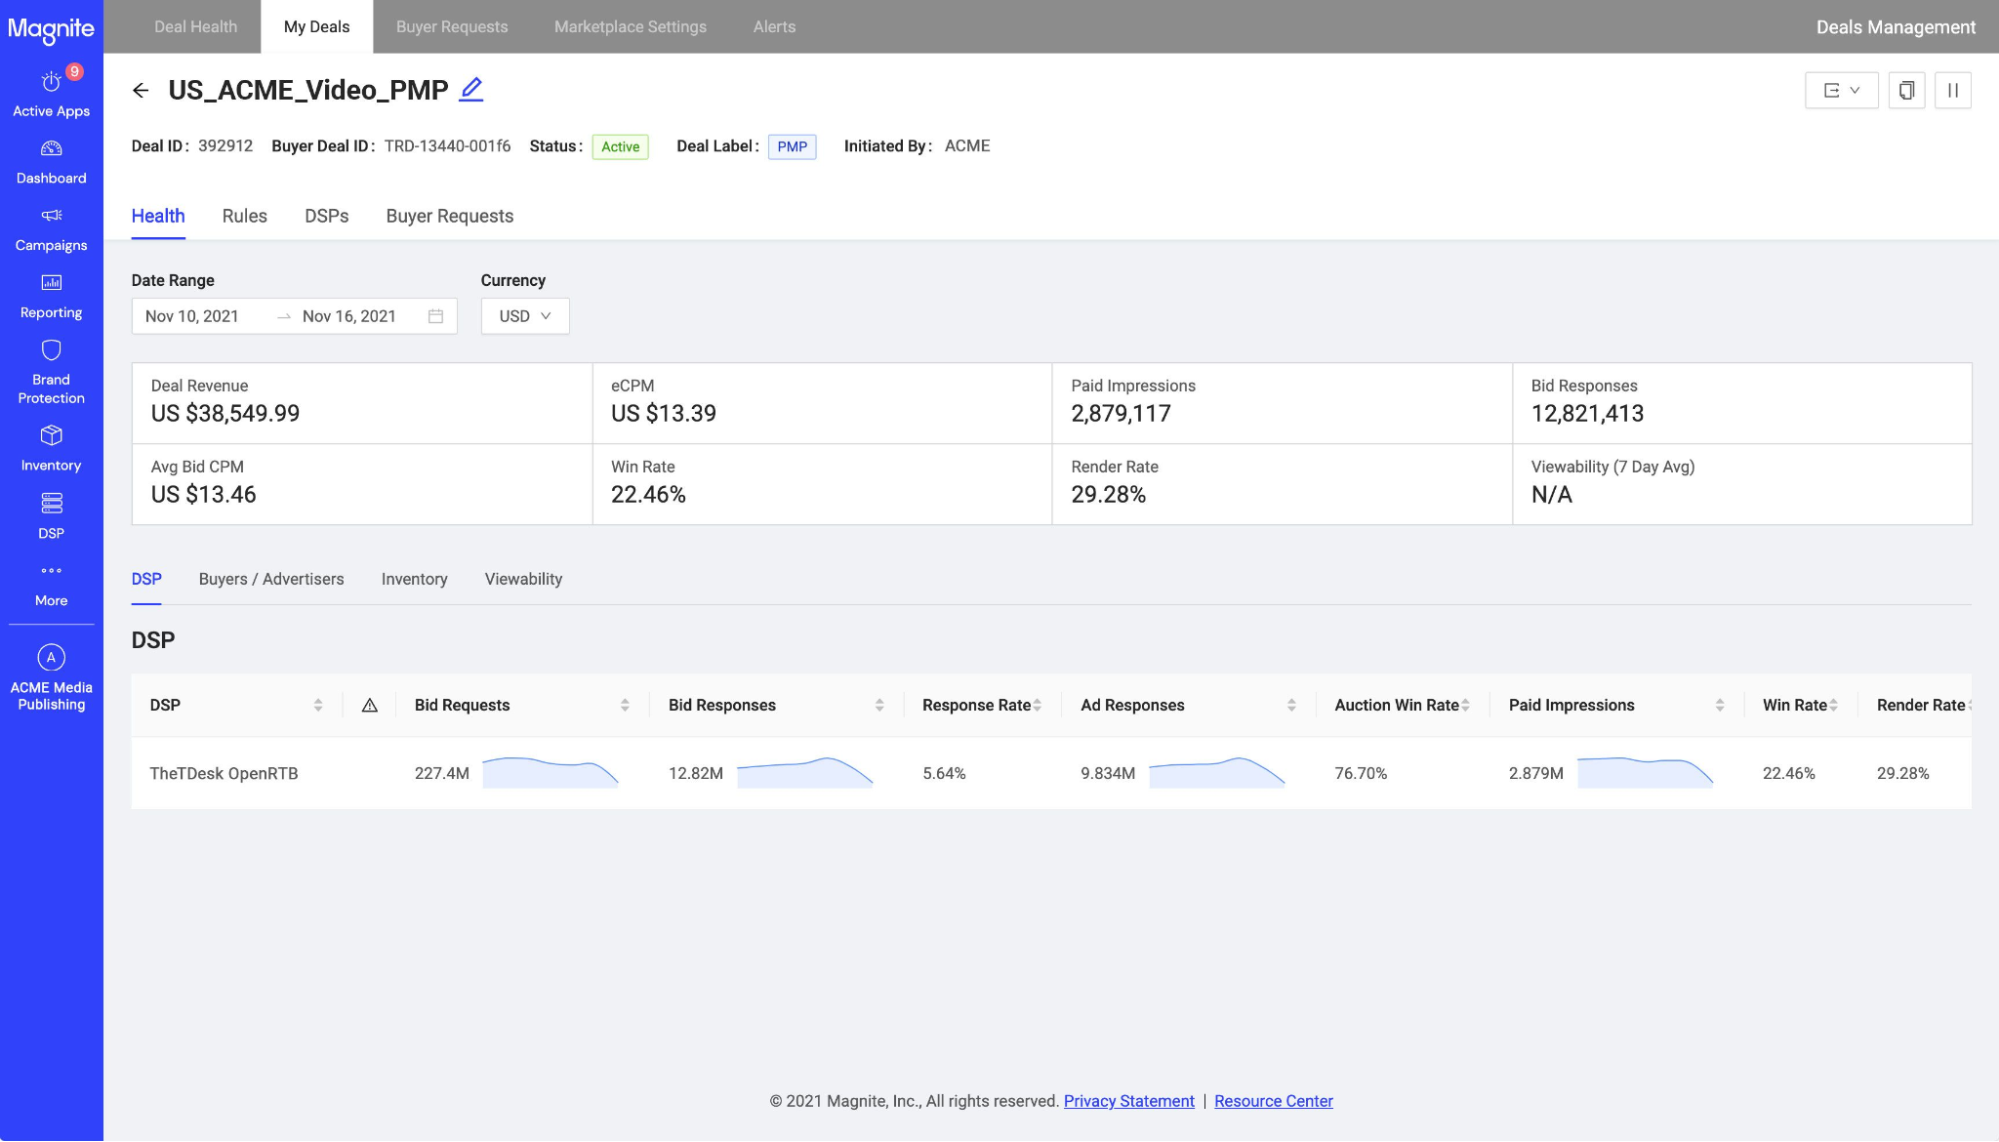Open Marketplace Settings tab
The image size is (1999, 1142).
[630, 27]
